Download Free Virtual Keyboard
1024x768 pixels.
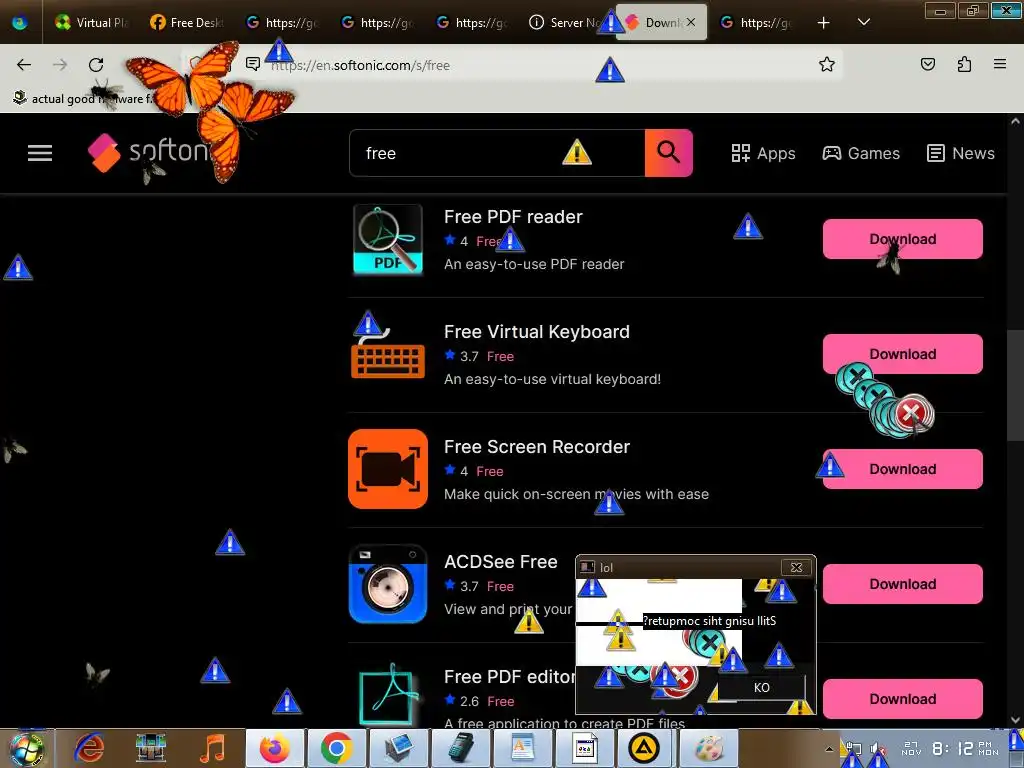(x=903, y=354)
